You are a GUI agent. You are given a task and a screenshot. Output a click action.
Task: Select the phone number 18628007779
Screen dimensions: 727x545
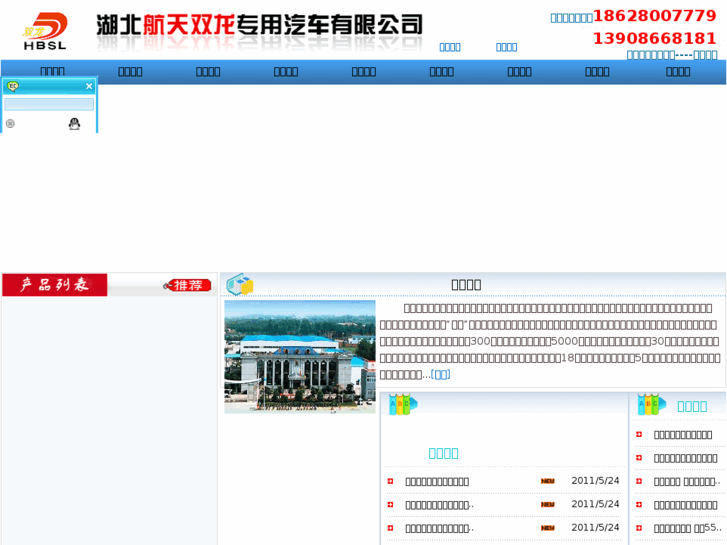tap(655, 16)
